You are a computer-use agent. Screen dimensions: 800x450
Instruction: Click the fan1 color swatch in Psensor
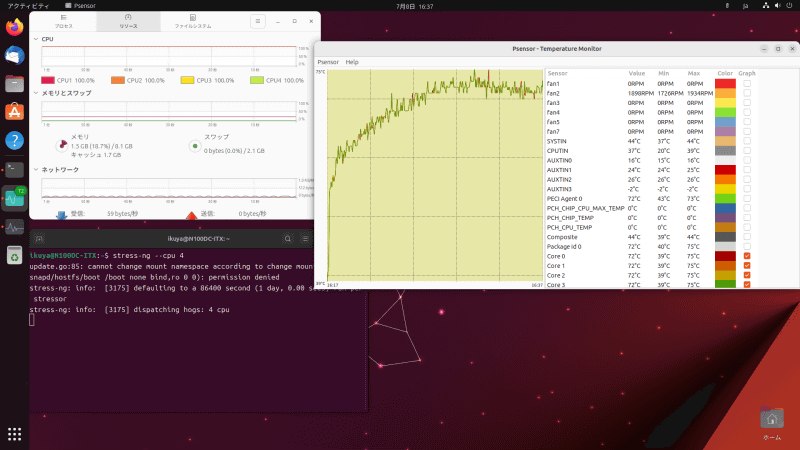(725, 83)
